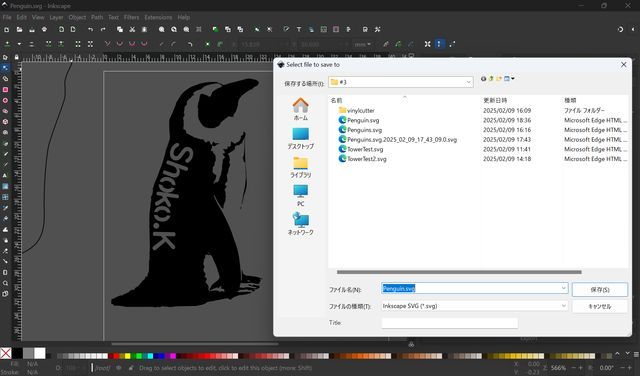The height and width of the screenshot is (376, 640).
Task: Select the Spiral tool in the toolbox
Action: (5, 132)
